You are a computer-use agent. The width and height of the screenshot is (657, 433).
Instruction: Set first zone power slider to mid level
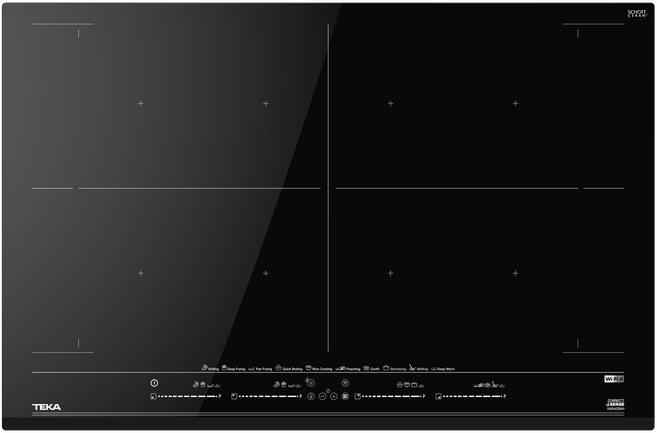coord(188,396)
